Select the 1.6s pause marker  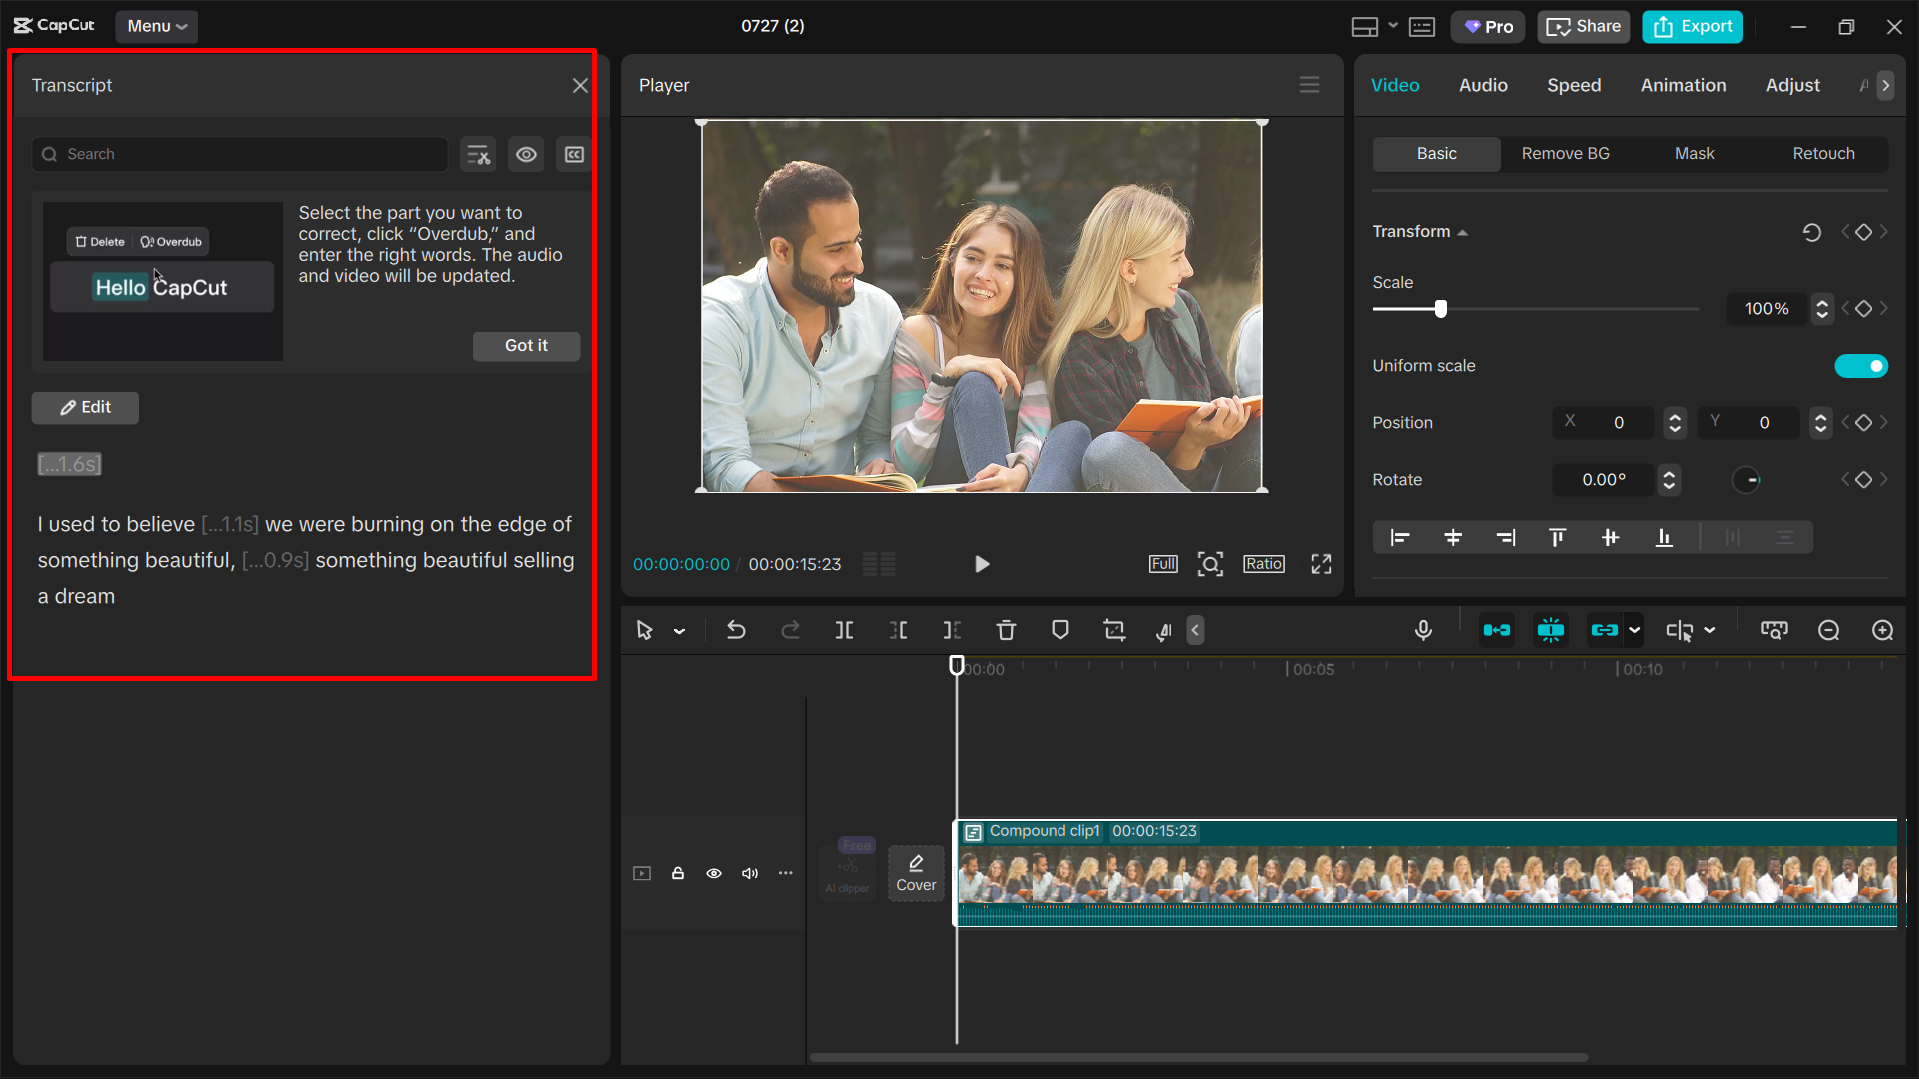click(69, 464)
